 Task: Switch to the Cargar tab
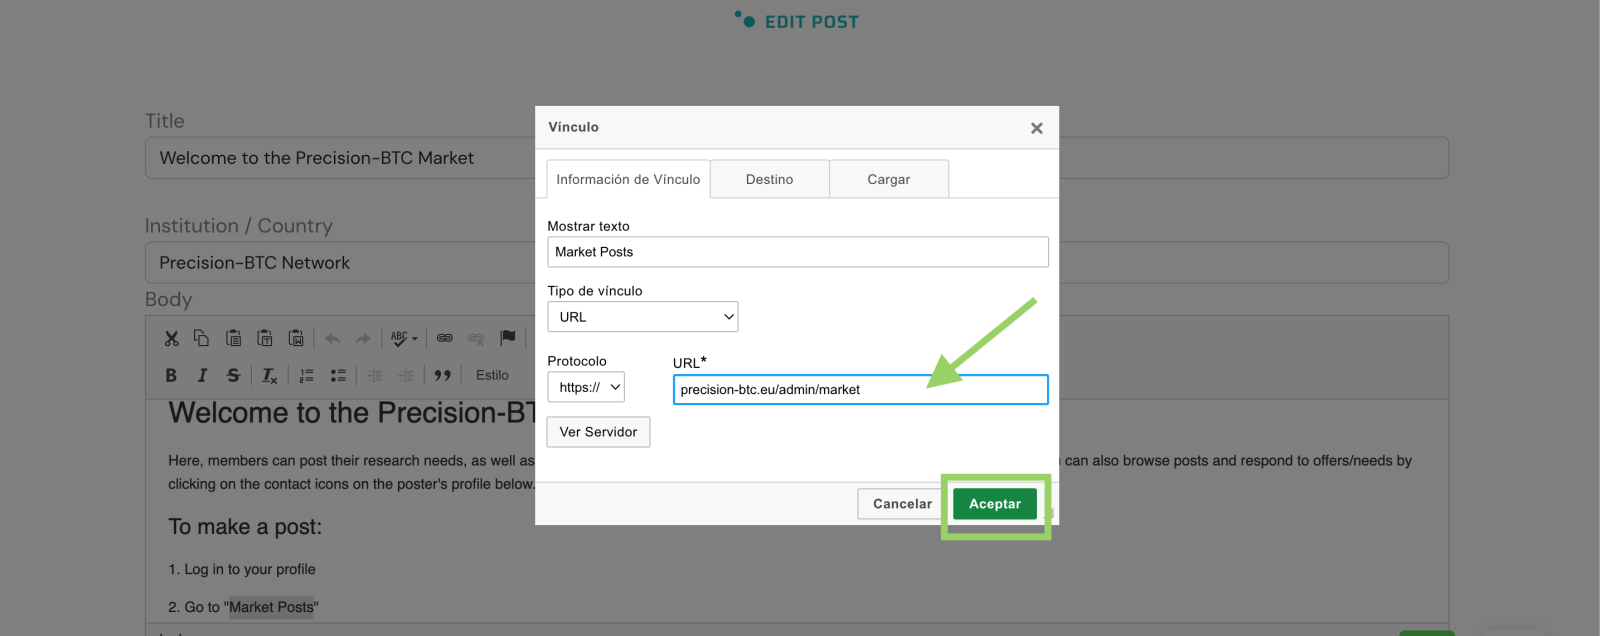coord(888,179)
